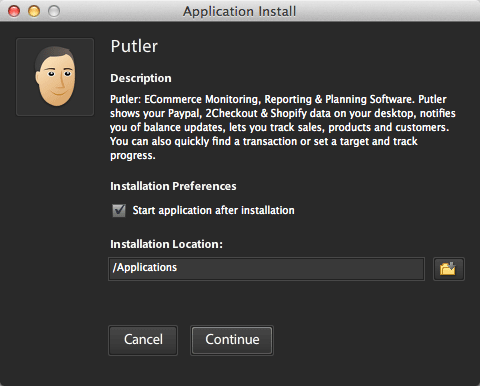Click the 'Start application after installation' label text
Viewport: 480px width, 386px height.
tap(213, 210)
